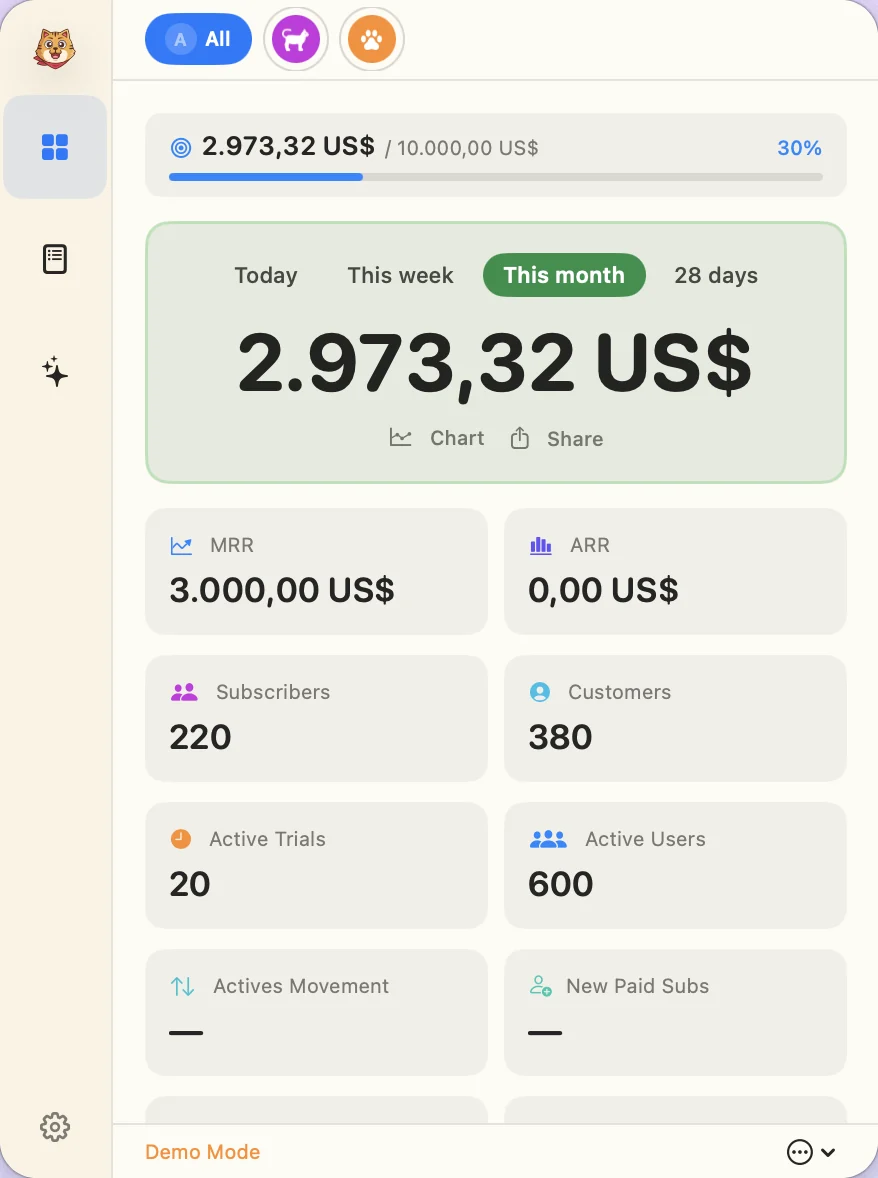Click the blue Active Users group icon

point(548,839)
